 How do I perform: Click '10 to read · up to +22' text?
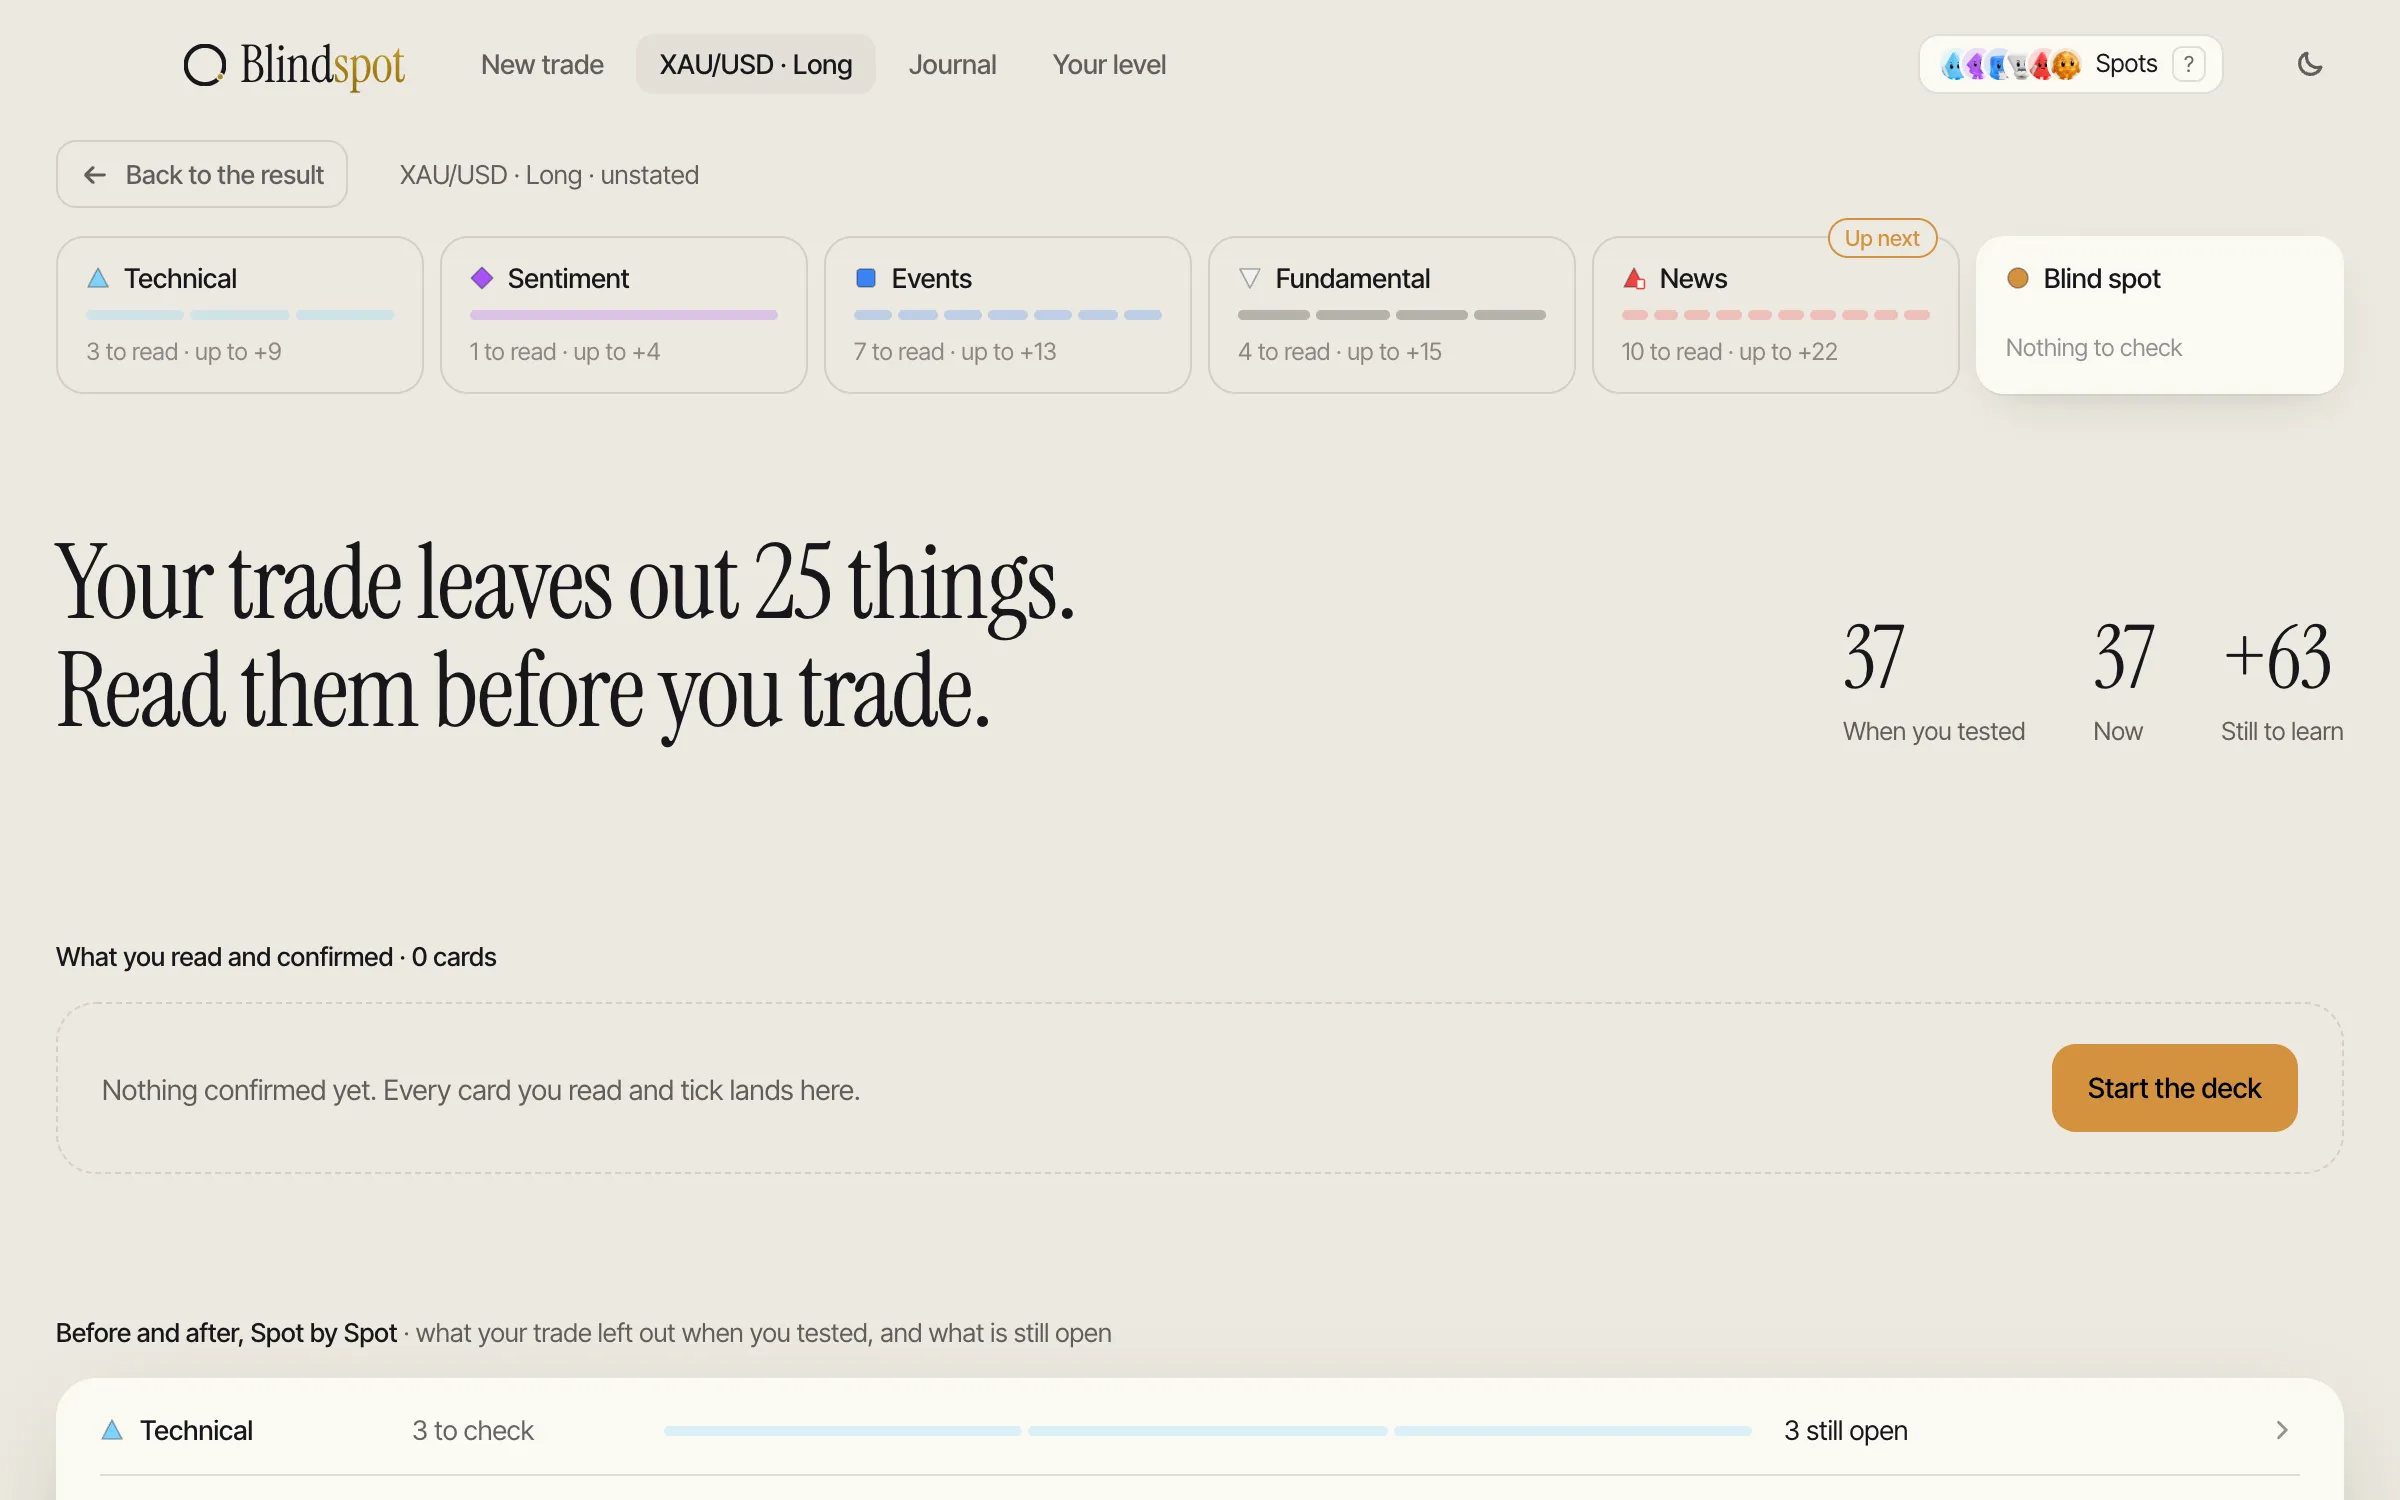pyautogui.click(x=1730, y=352)
